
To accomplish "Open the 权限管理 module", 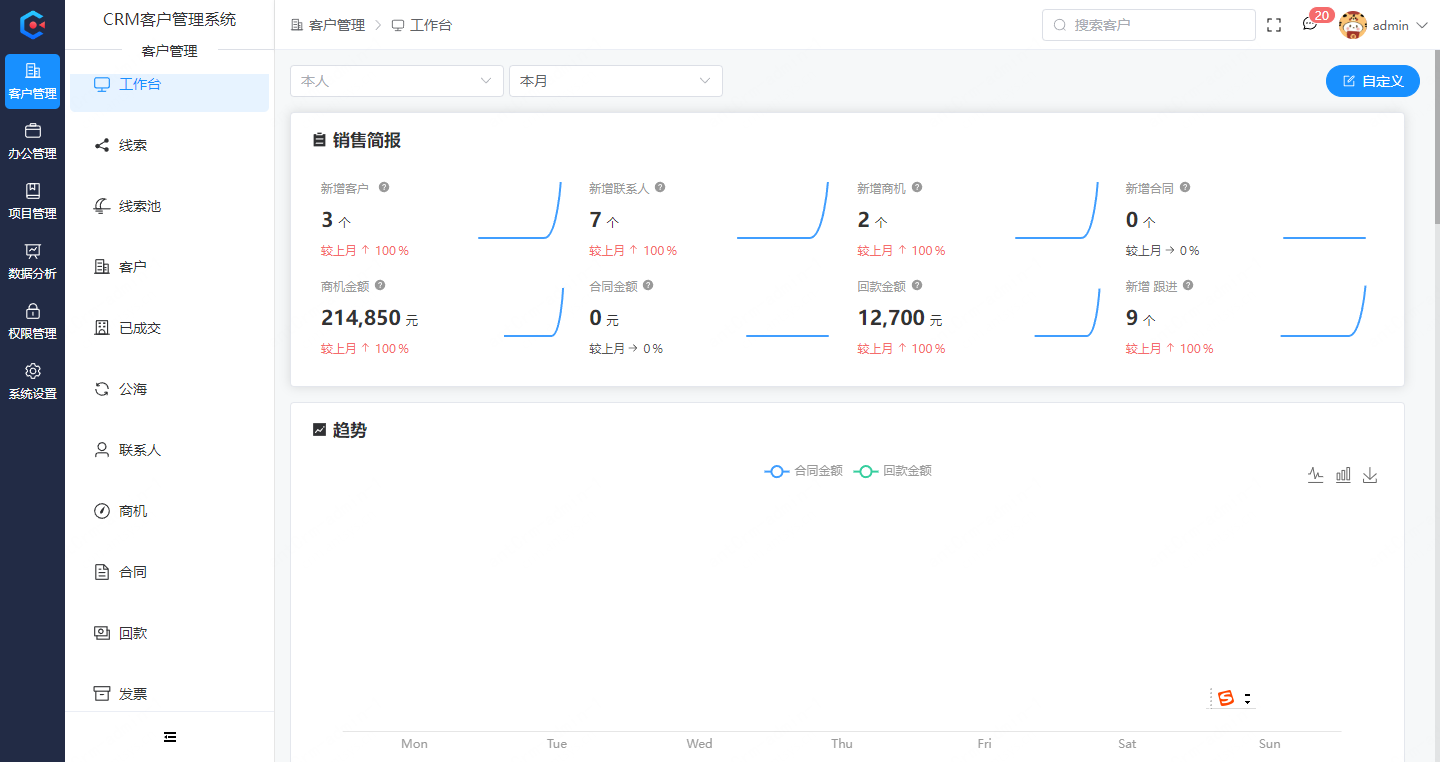I will click(x=32, y=321).
